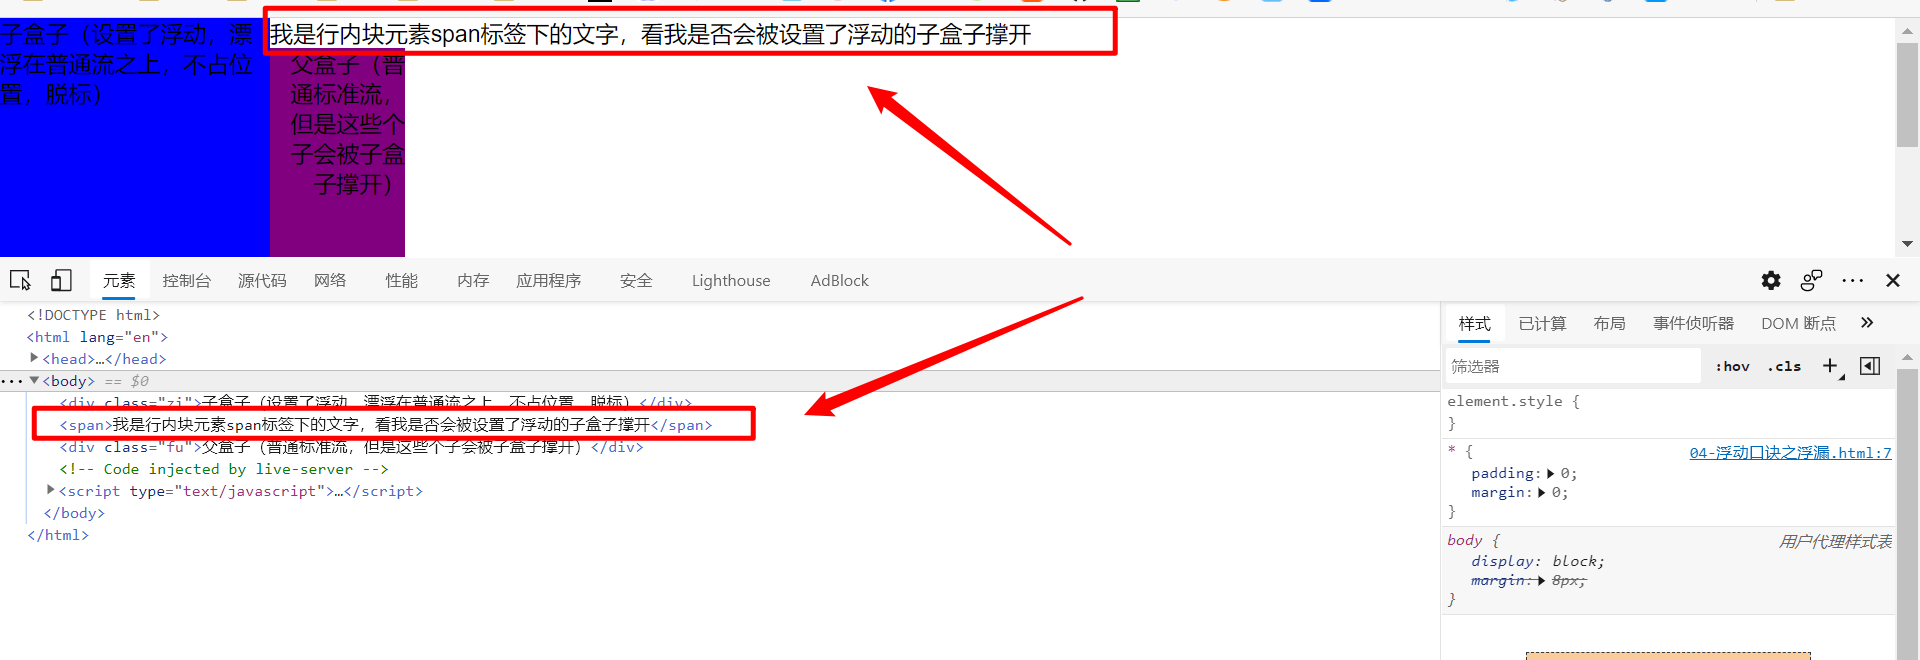Click page scrollbar down arrow
The image size is (1920, 660).
coord(1907,244)
